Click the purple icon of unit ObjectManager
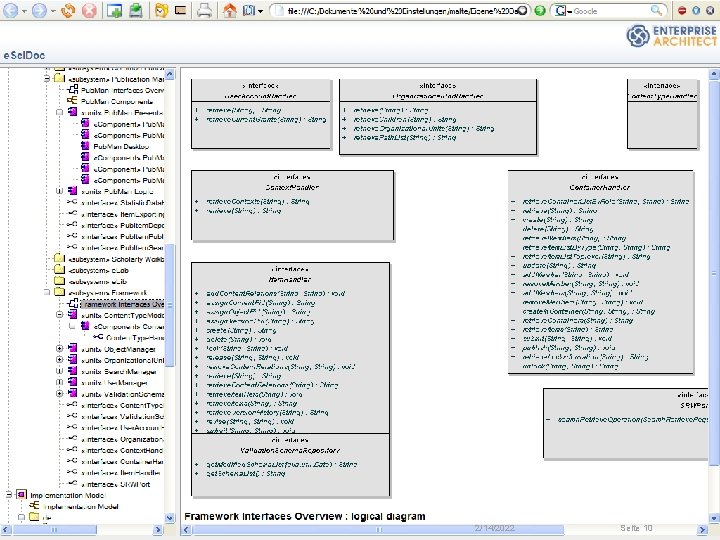Screen dimensions: 720x540 click(x=73, y=349)
